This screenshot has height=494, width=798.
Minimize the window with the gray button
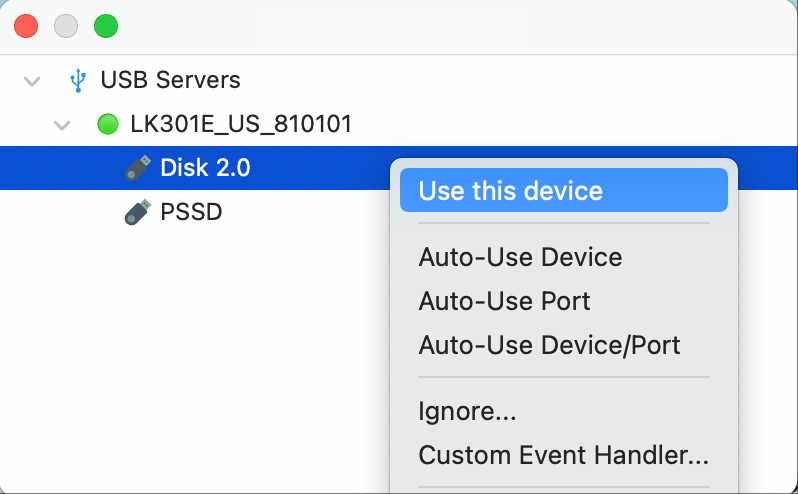66,26
